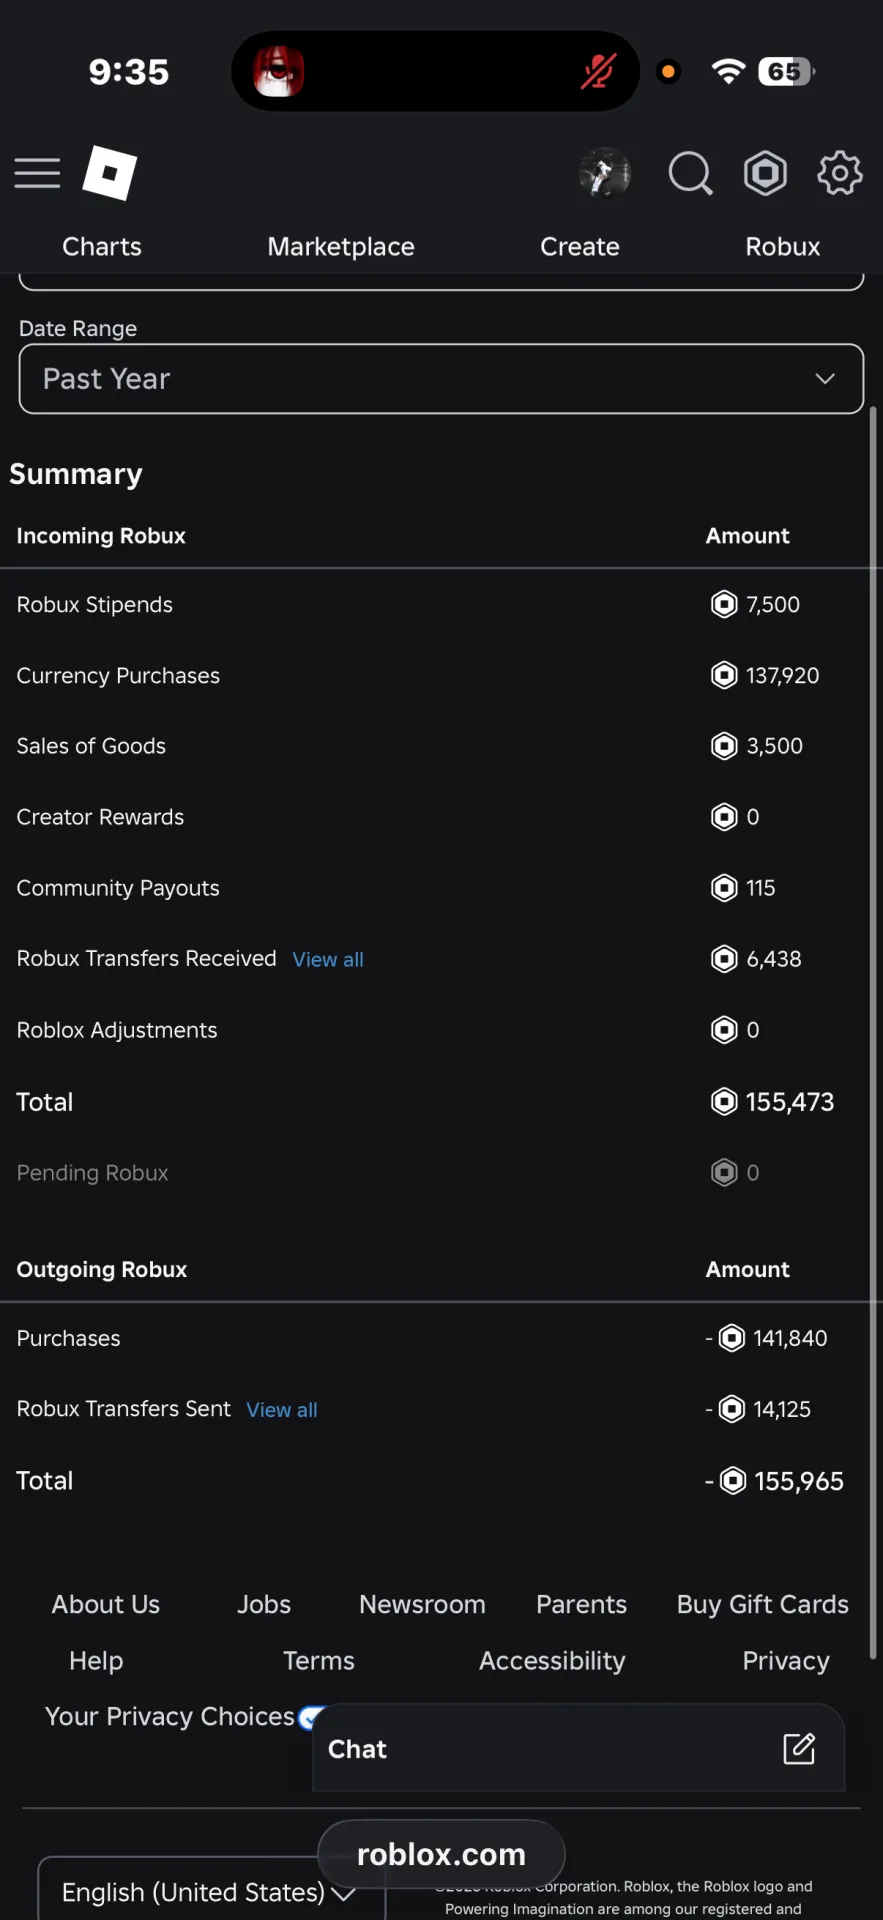Select the Robux Stipends row label

[95, 605]
